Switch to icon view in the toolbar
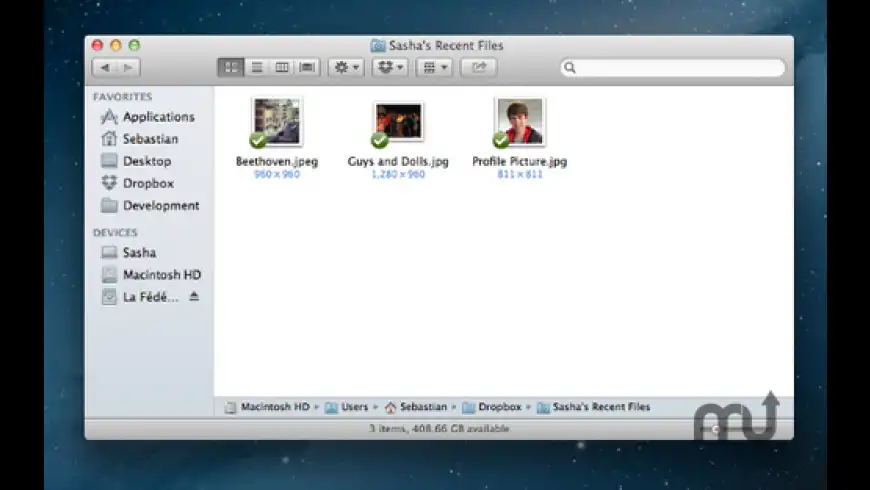This screenshot has height=490, width=870. coord(231,67)
